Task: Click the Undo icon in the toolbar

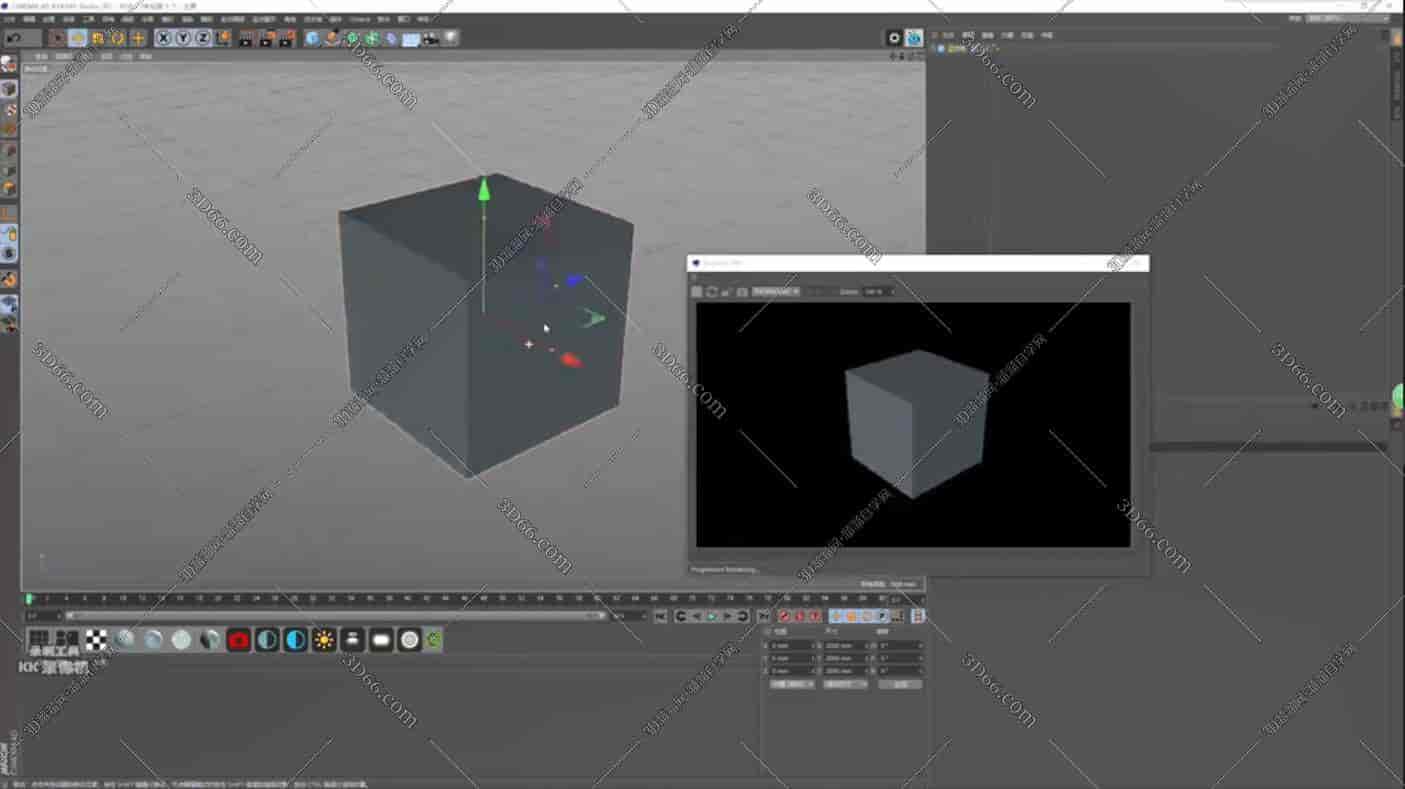Action: (x=14, y=38)
